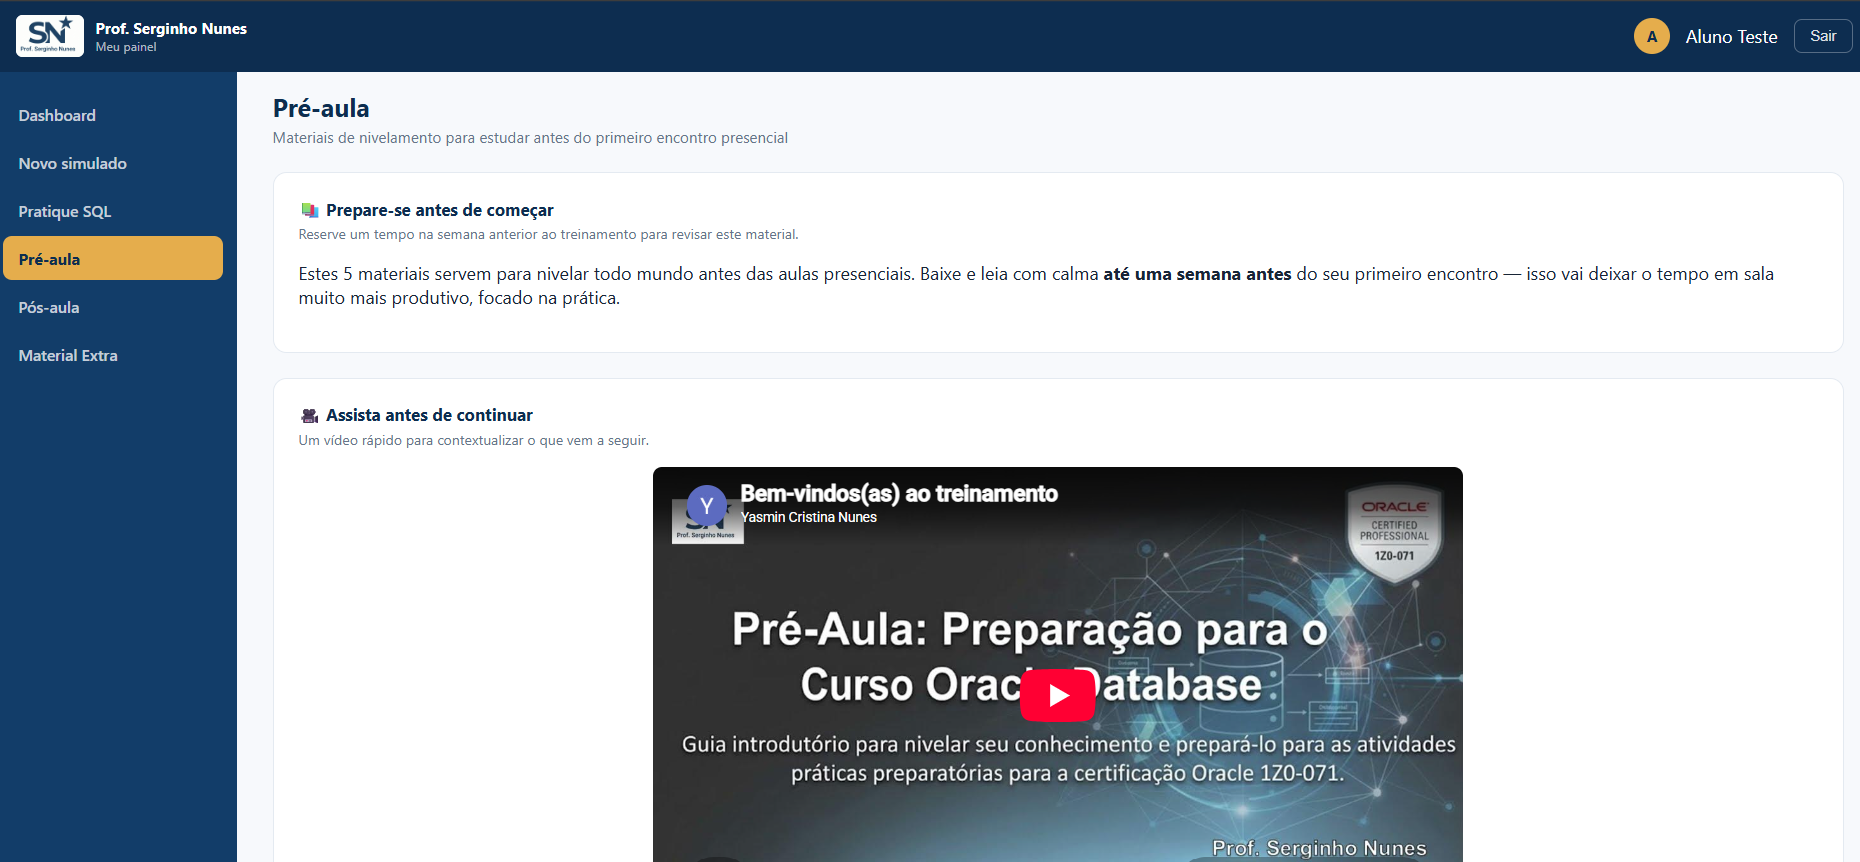Click the user avatar with letter A
1860x862 pixels.
point(1652,36)
